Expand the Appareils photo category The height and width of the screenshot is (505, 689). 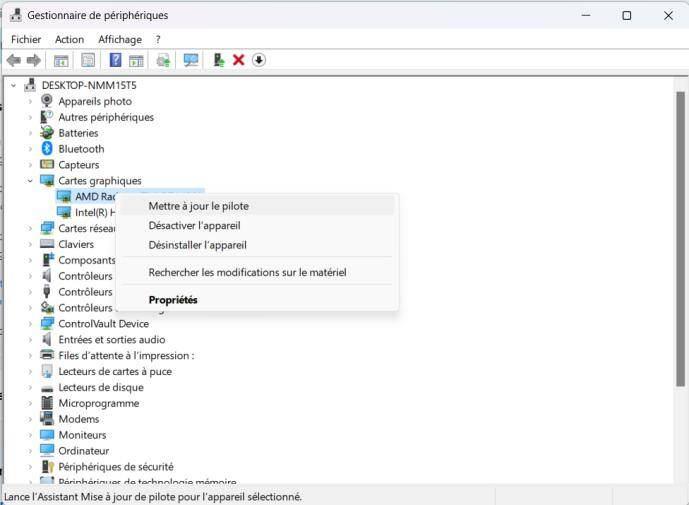click(x=30, y=101)
